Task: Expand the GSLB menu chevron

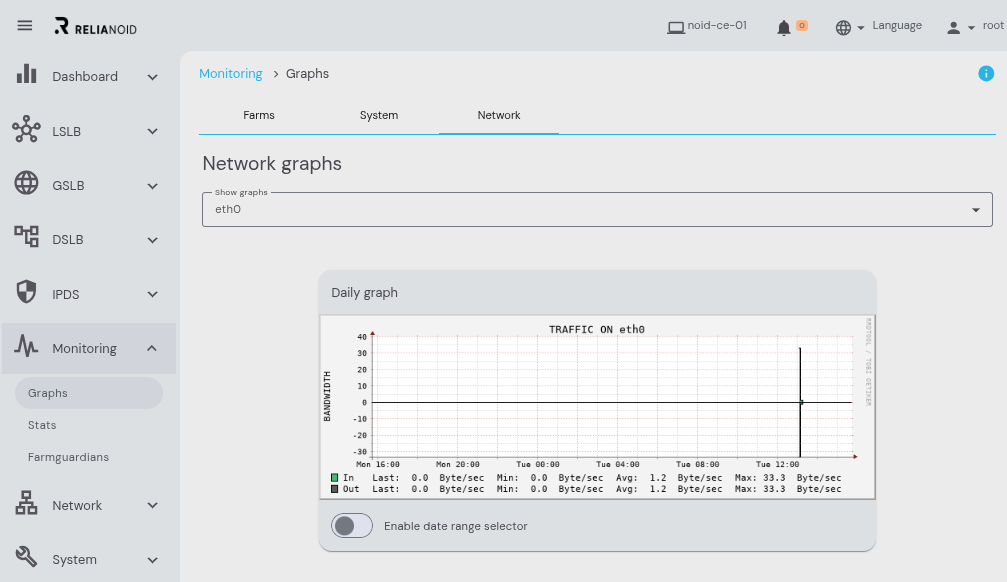Action: click(152, 186)
